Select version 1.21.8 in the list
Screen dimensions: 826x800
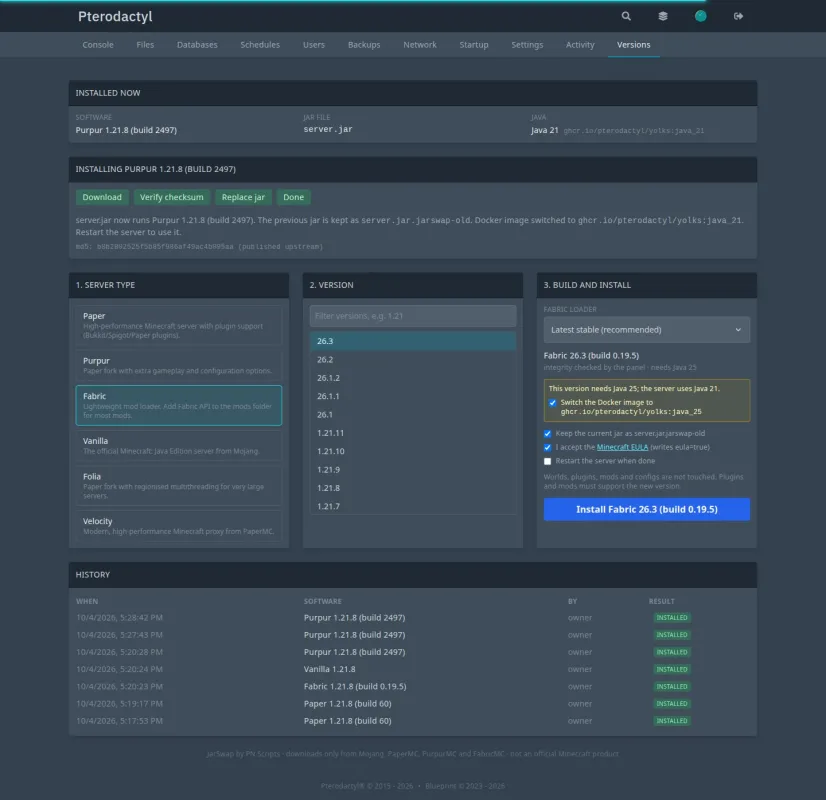(x=413, y=488)
